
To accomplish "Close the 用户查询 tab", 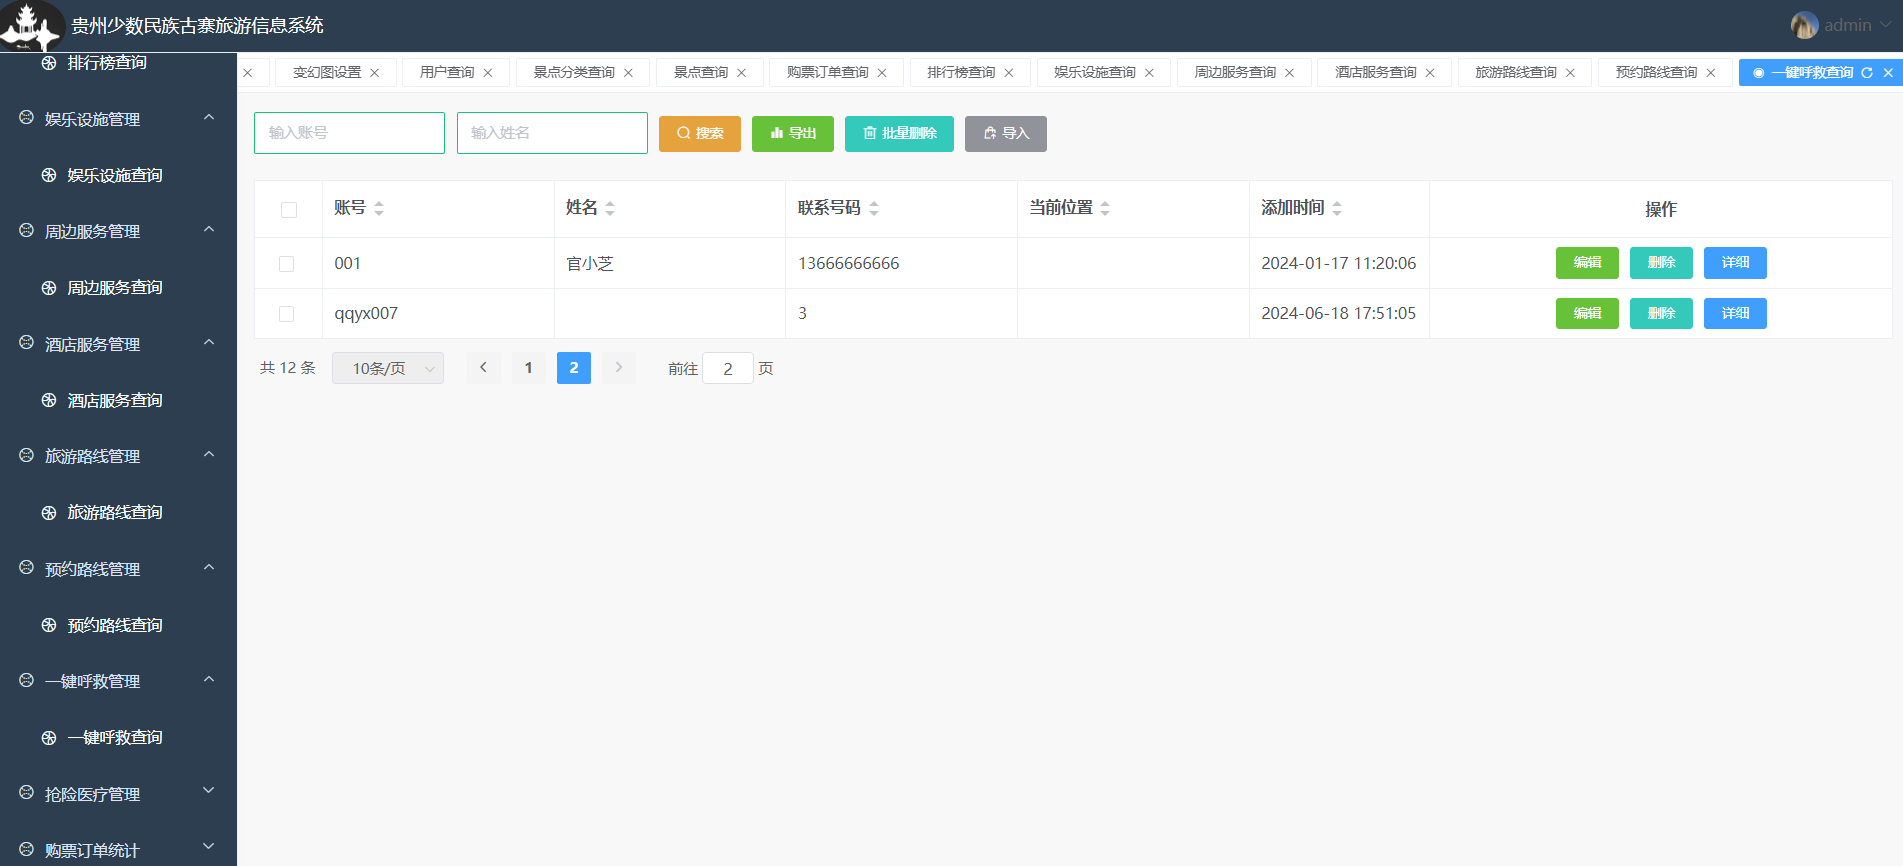I will 488,73.
